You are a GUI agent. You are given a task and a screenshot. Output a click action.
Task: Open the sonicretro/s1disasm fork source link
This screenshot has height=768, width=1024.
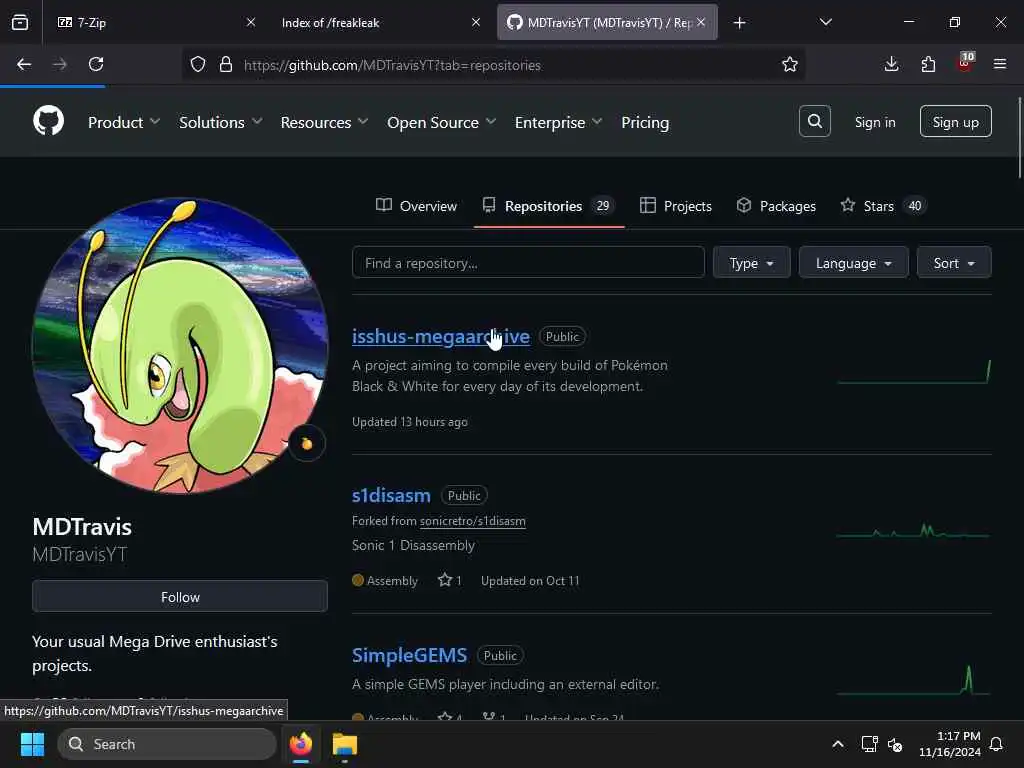[x=473, y=521]
